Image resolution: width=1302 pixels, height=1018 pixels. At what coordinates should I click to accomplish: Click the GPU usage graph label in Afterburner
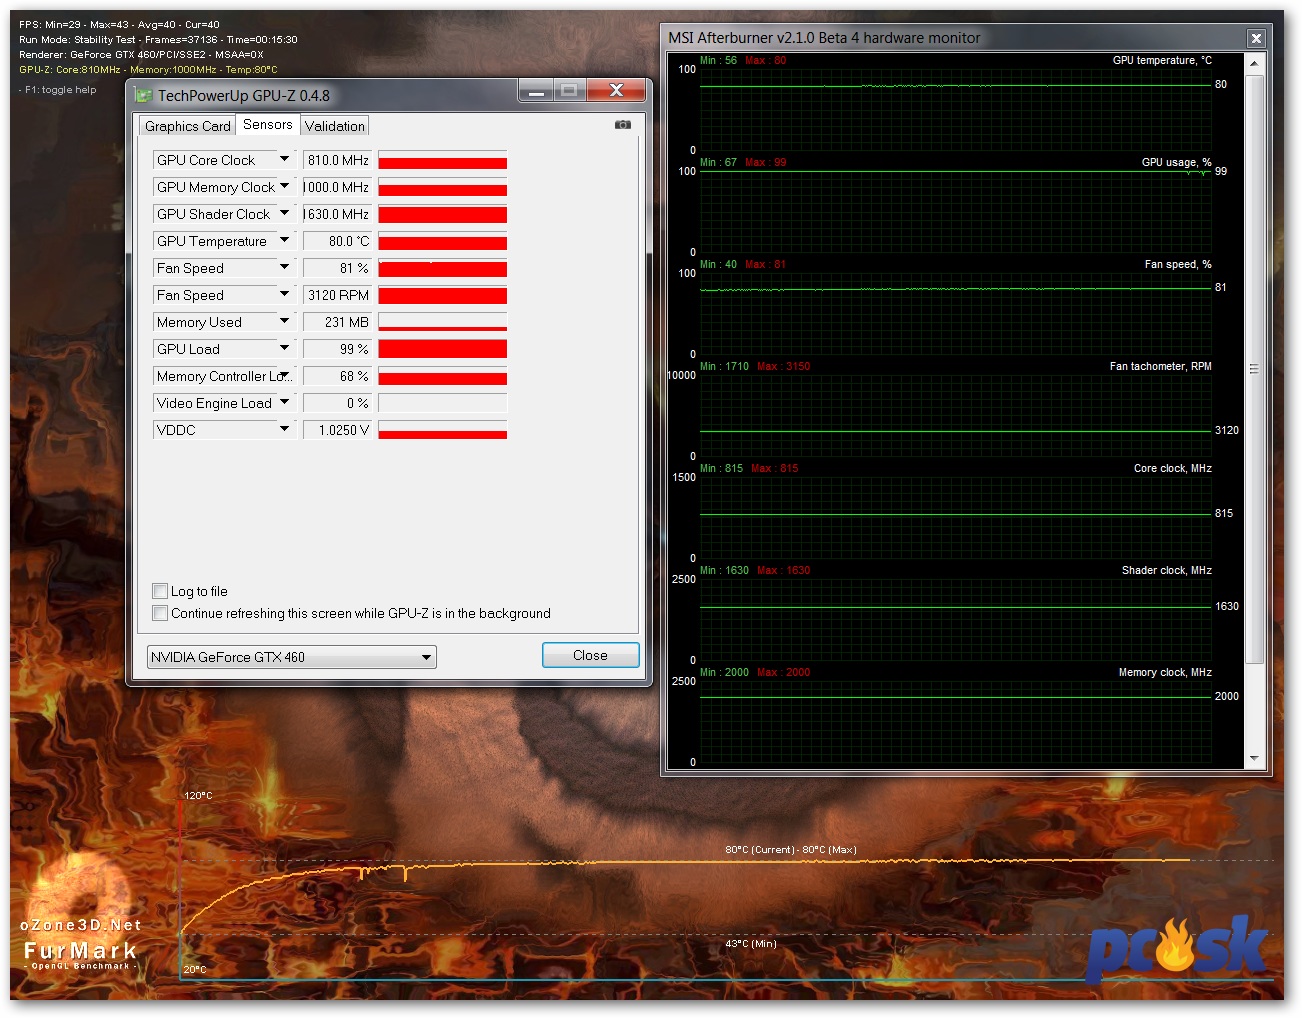pos(1176,162)
